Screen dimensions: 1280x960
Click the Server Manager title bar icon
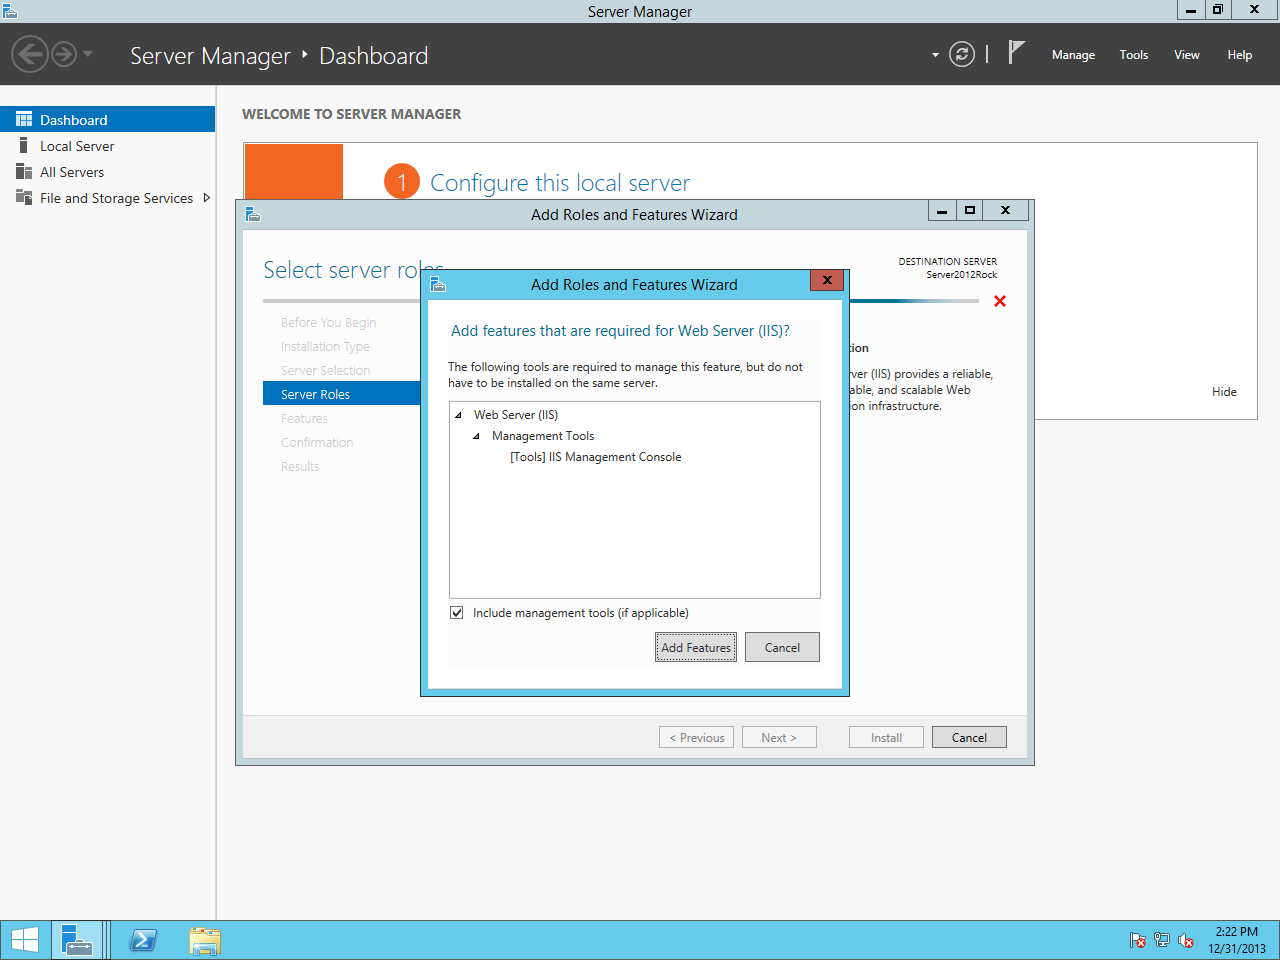(x=10, y=11)
